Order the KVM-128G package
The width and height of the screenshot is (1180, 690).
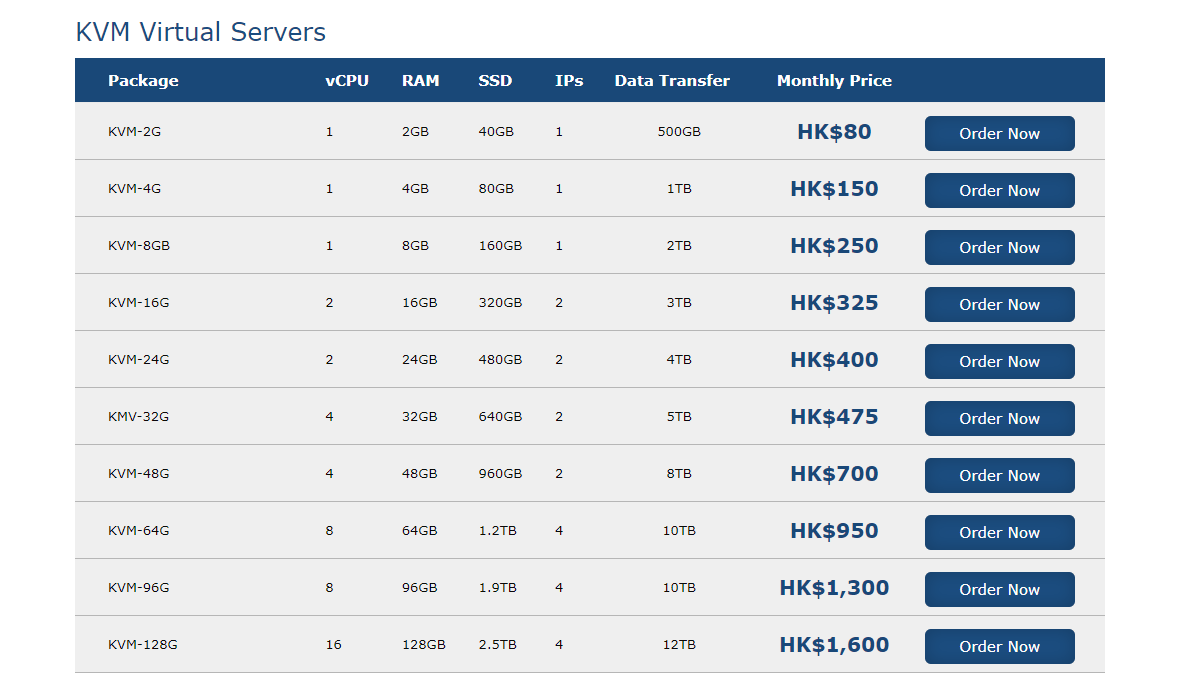click(999, 646)
